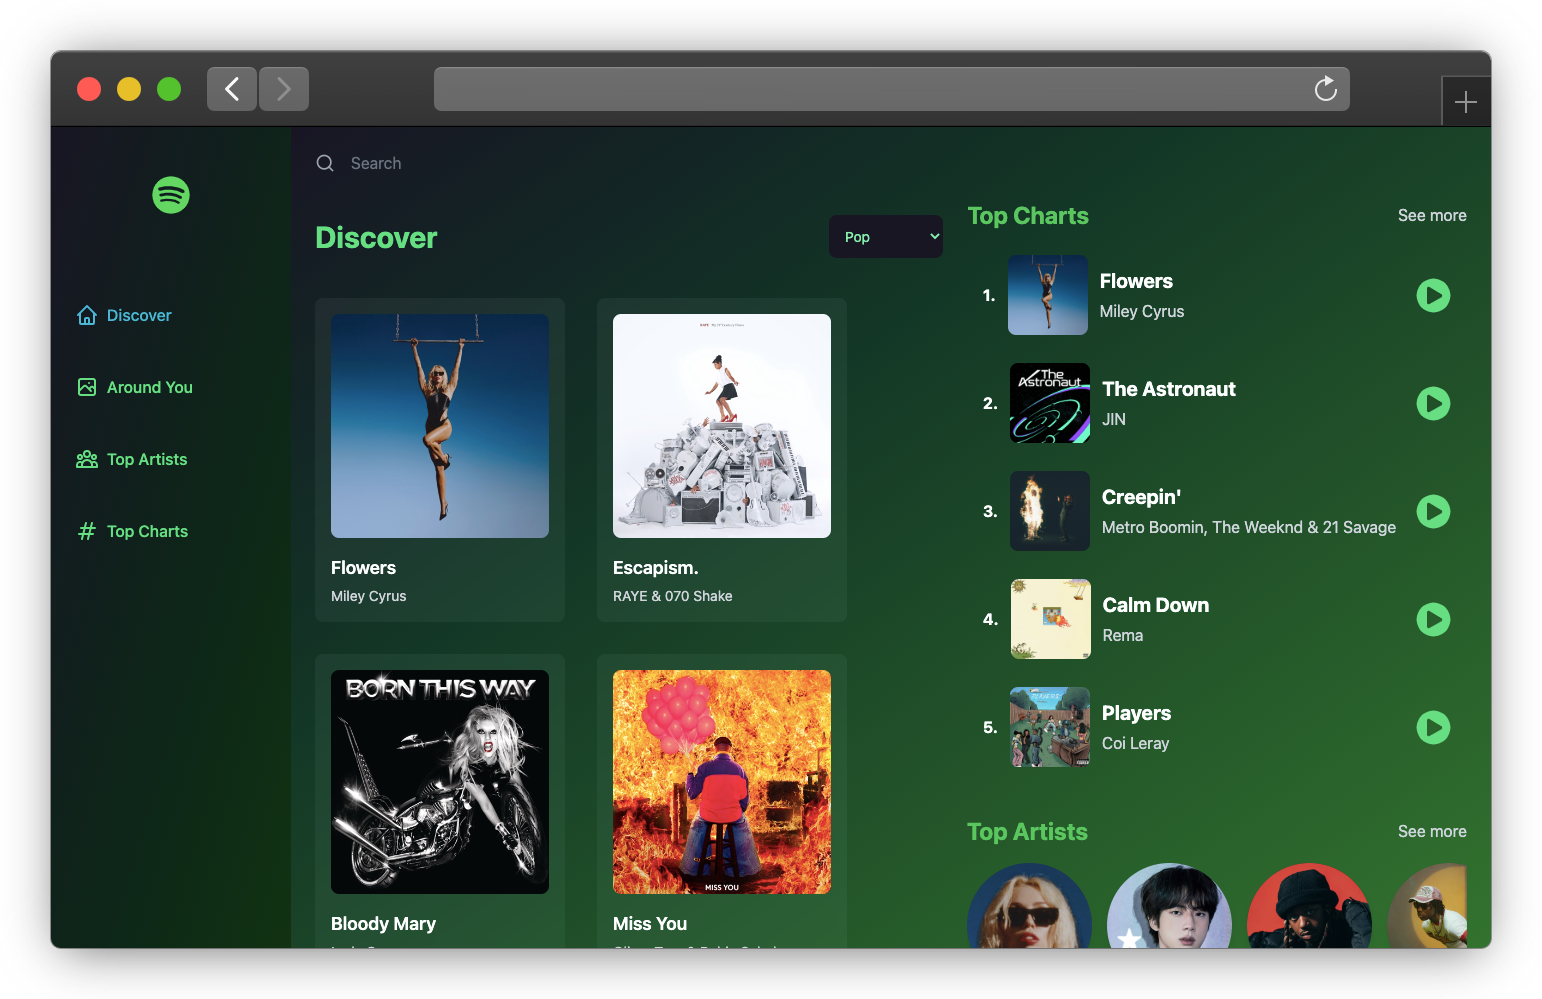Play Calm Down by Rema
Screen dimensions: 1542x999
click(x=1433, y=619)
